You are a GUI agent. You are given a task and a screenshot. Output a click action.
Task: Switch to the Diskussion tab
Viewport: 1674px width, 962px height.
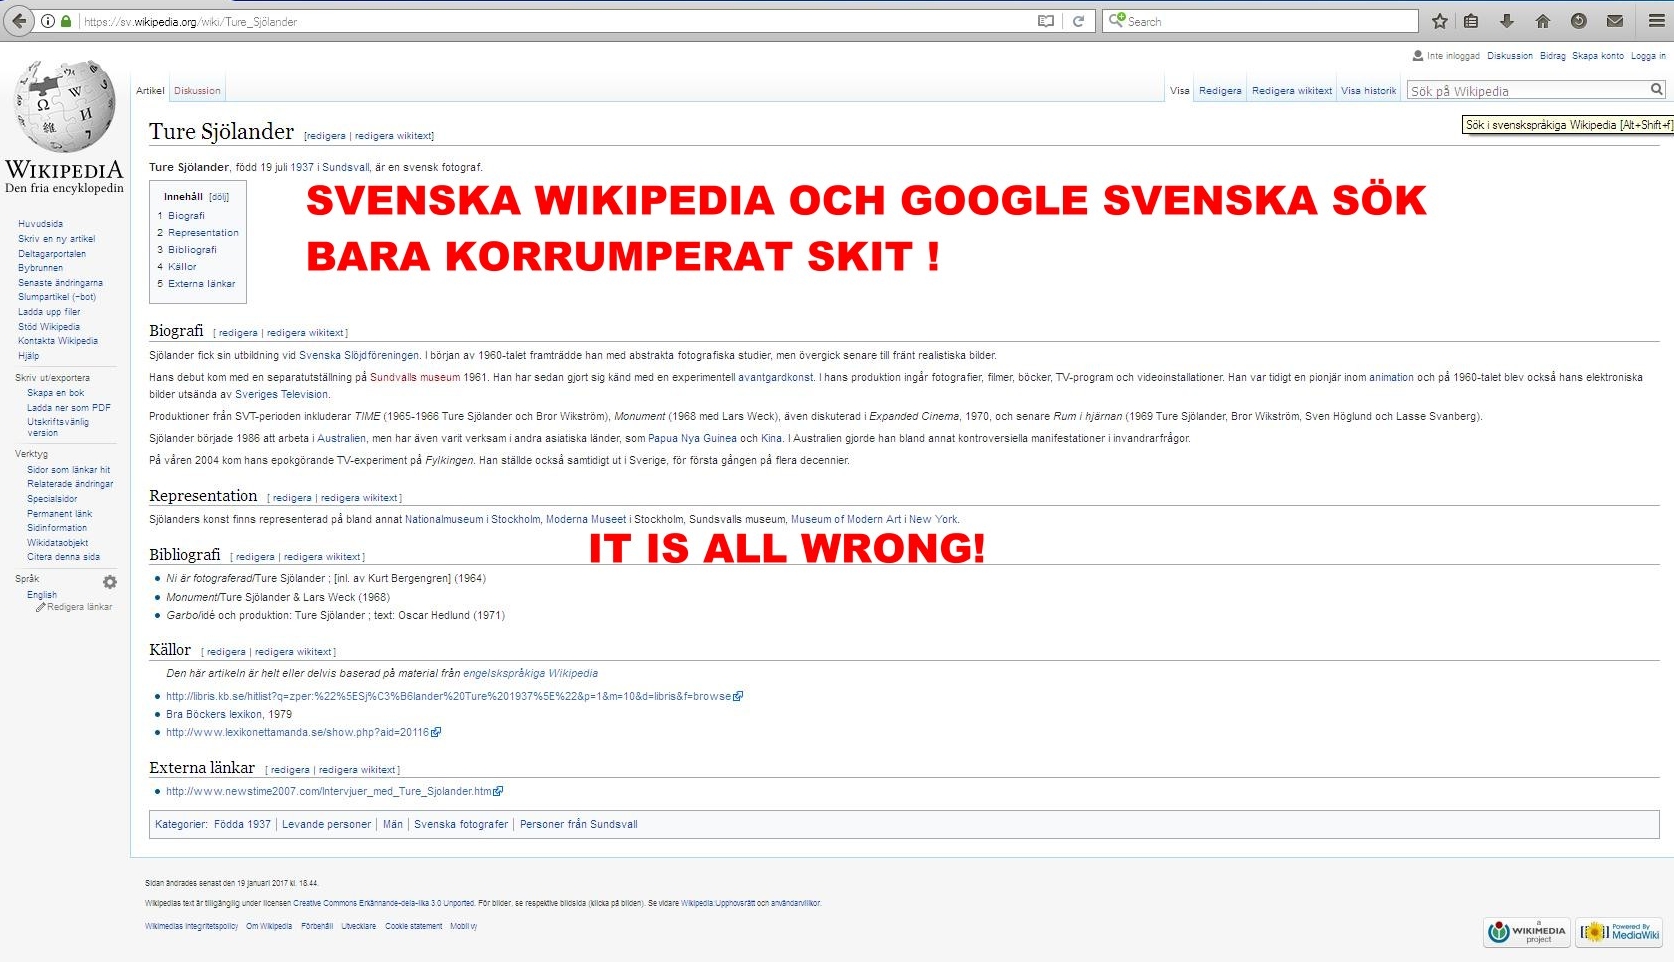click(x=197, y=91)
